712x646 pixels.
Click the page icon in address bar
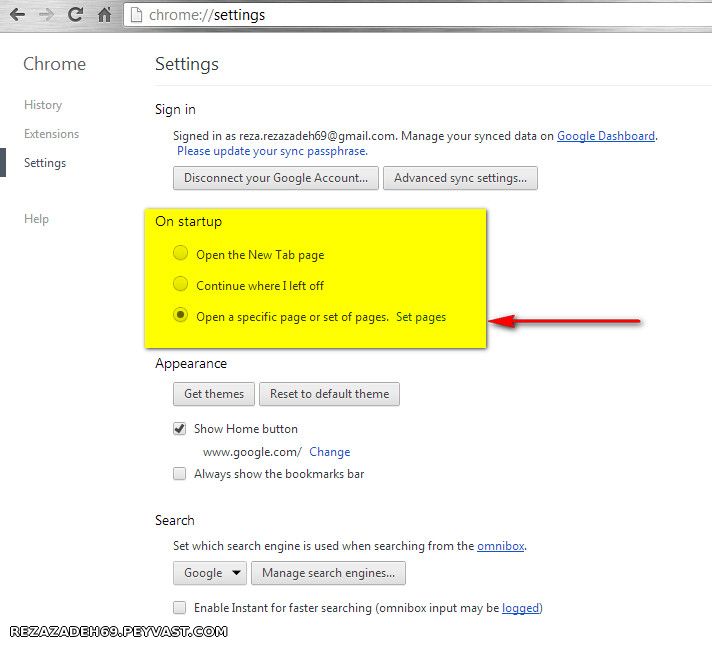[136, 15]
